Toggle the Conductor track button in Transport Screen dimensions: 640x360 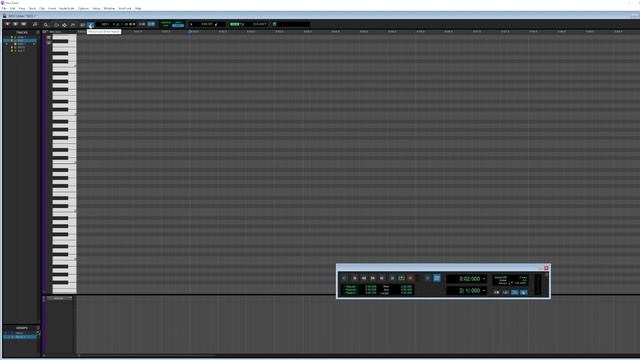(x=524, y=292)
